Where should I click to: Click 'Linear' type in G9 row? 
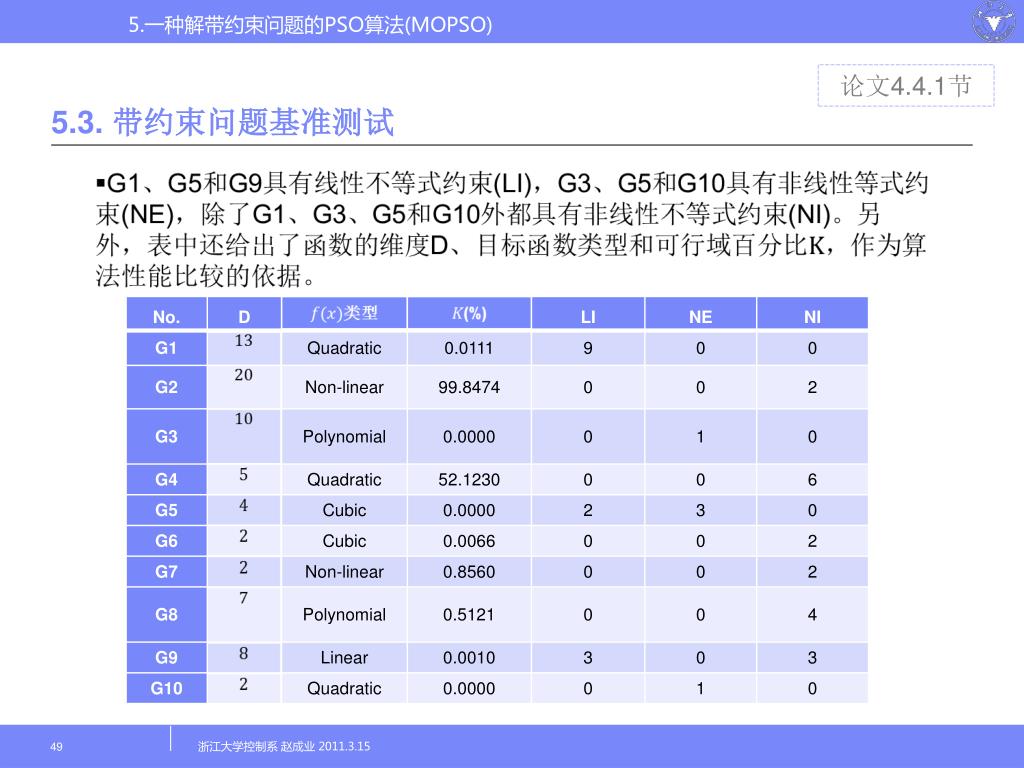click(x=344, y=658)
